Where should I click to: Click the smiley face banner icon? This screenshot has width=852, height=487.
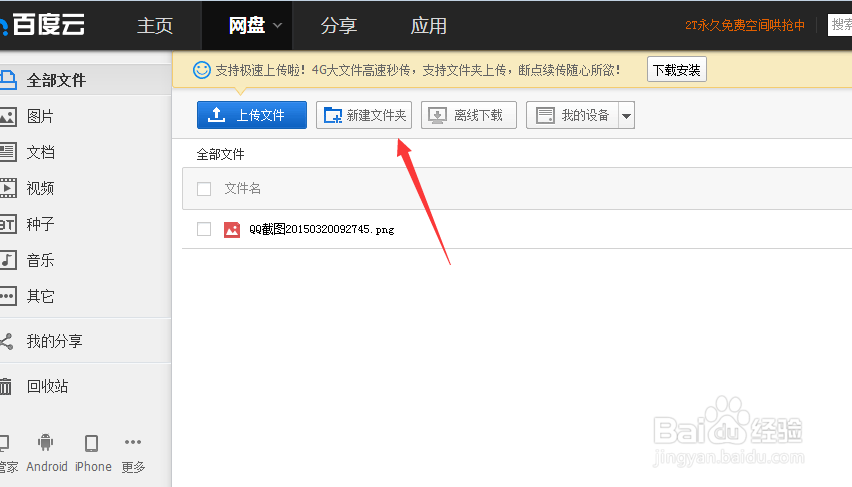click(x=202, y=70)
